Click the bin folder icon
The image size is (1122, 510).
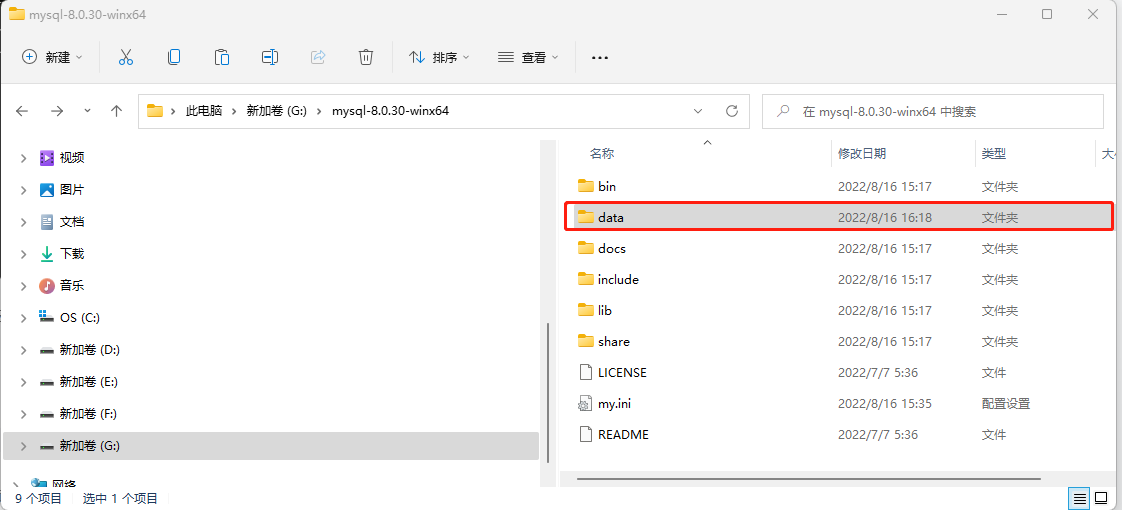[x=586, y=186]
